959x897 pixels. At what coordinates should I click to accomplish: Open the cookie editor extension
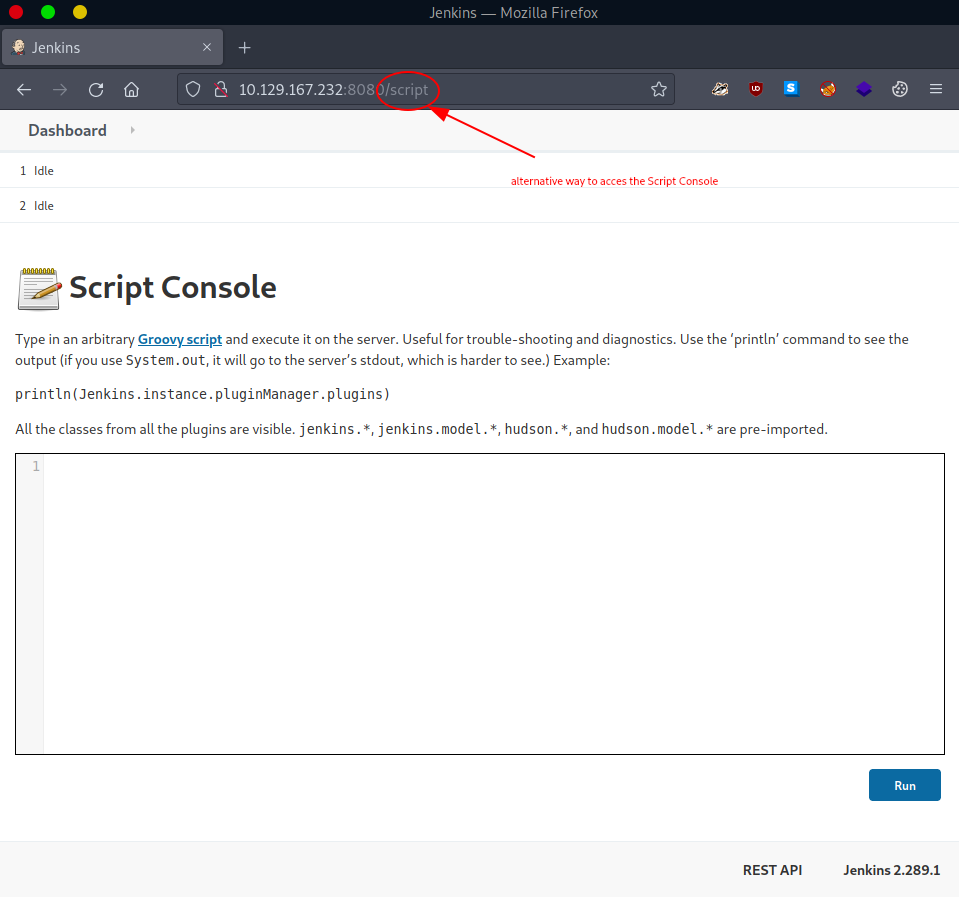[899, 89]
